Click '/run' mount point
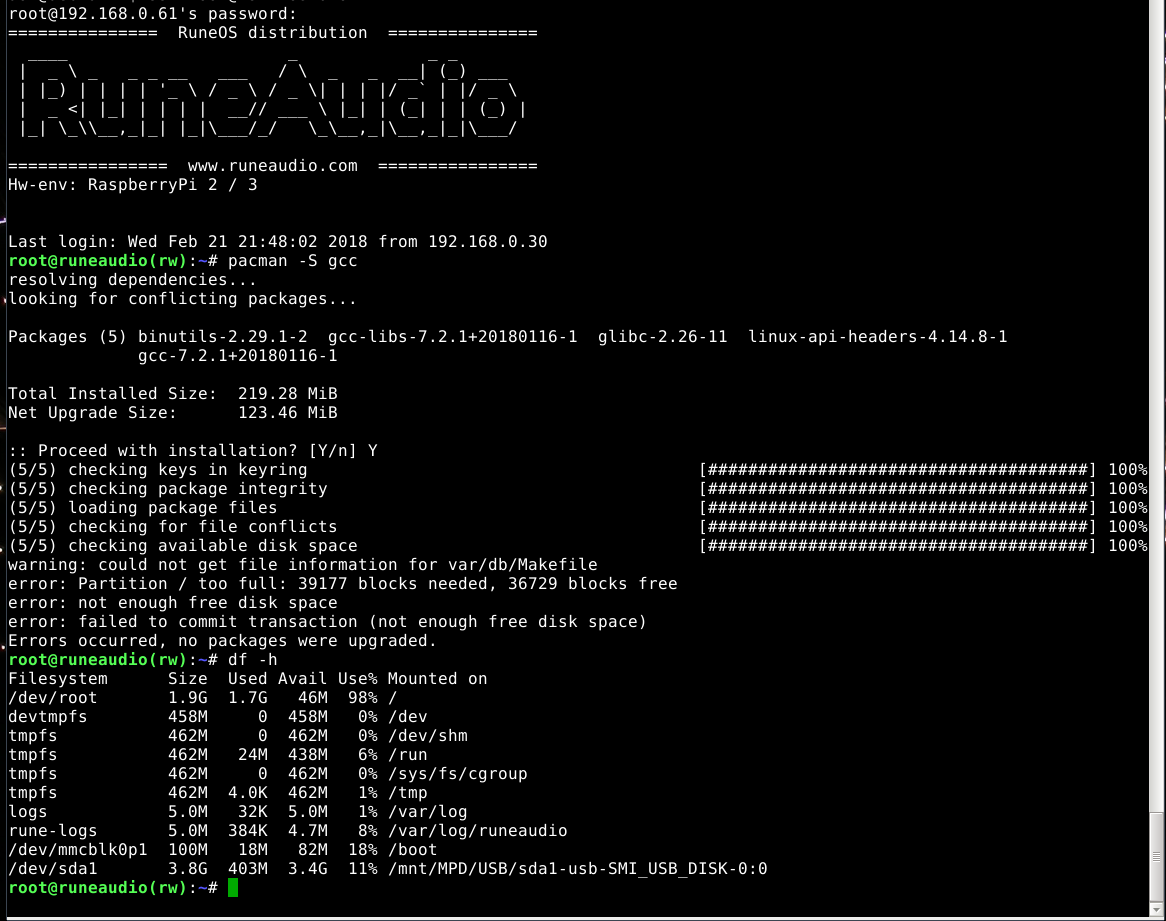 [408, 755]
